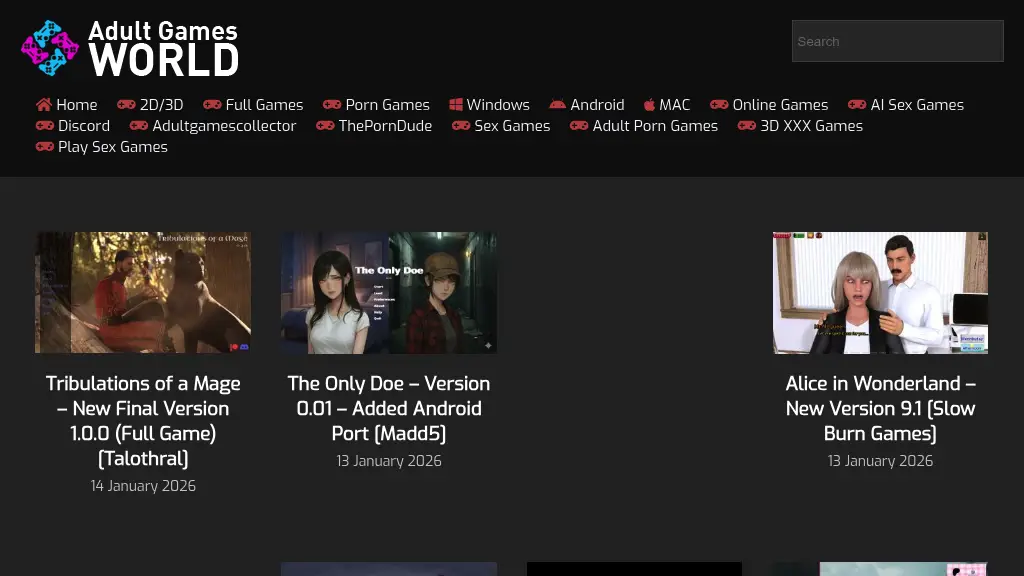1024x576 pixels.
Task: Open the Tribulations of a Mage post title
Action: click(x=143, y=421)
